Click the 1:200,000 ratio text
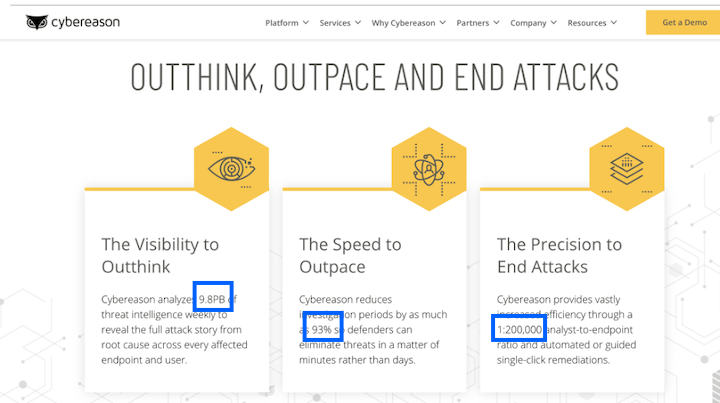This screenshot has height=403, width=720. tap(519, 330)
